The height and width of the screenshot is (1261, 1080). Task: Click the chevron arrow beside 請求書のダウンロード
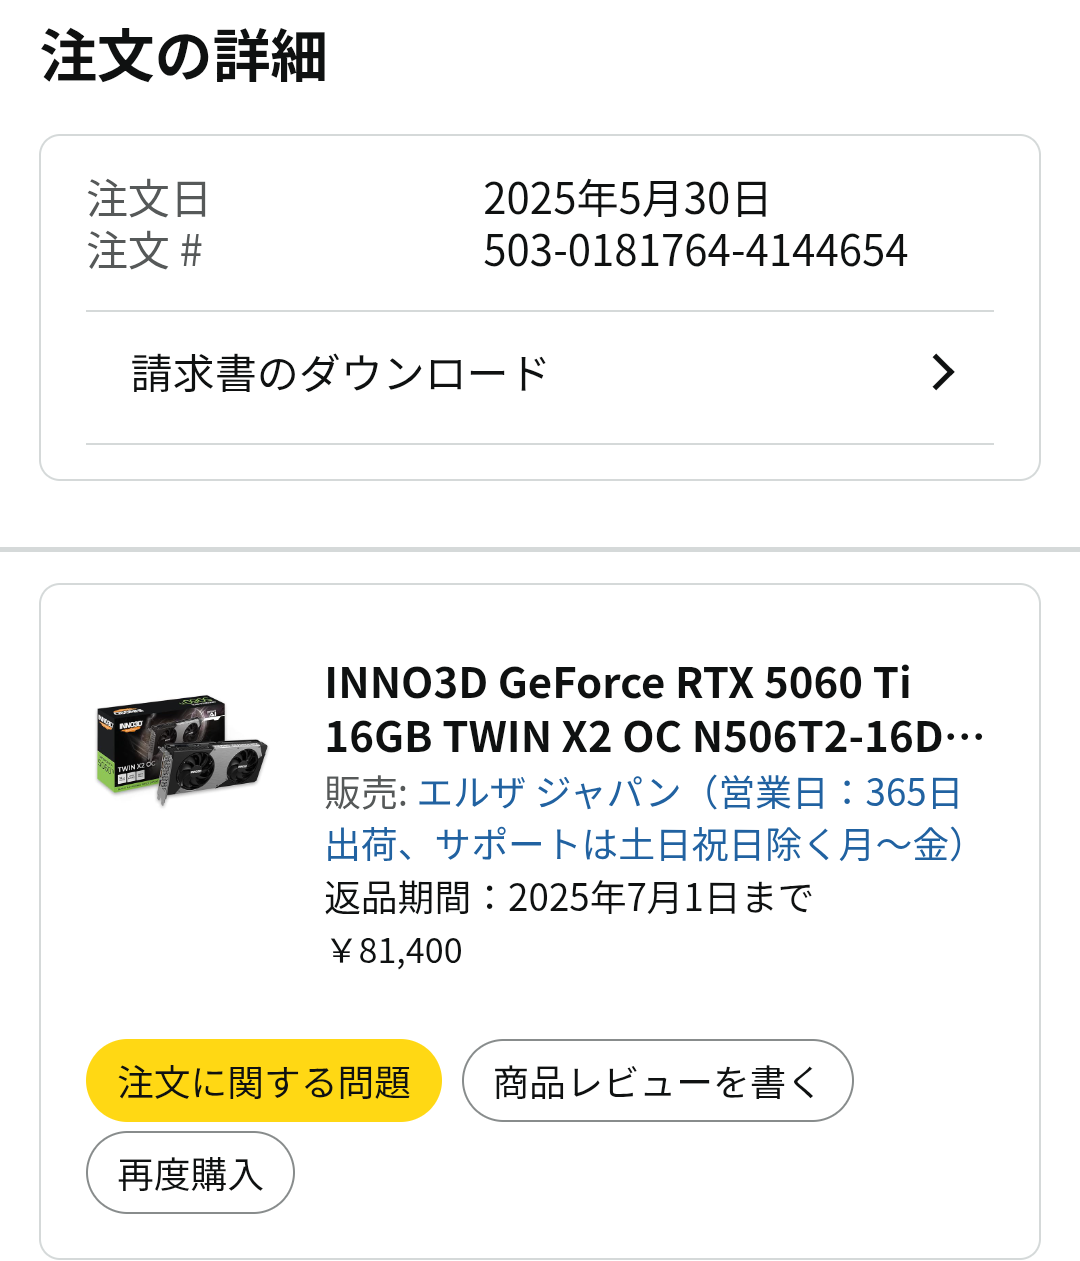942,373
